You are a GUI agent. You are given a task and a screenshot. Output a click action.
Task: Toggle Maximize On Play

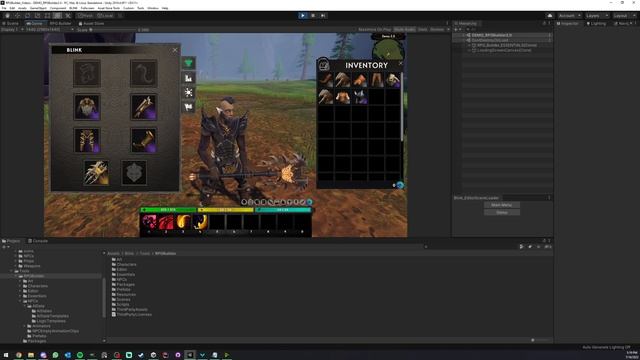point(374,30)
